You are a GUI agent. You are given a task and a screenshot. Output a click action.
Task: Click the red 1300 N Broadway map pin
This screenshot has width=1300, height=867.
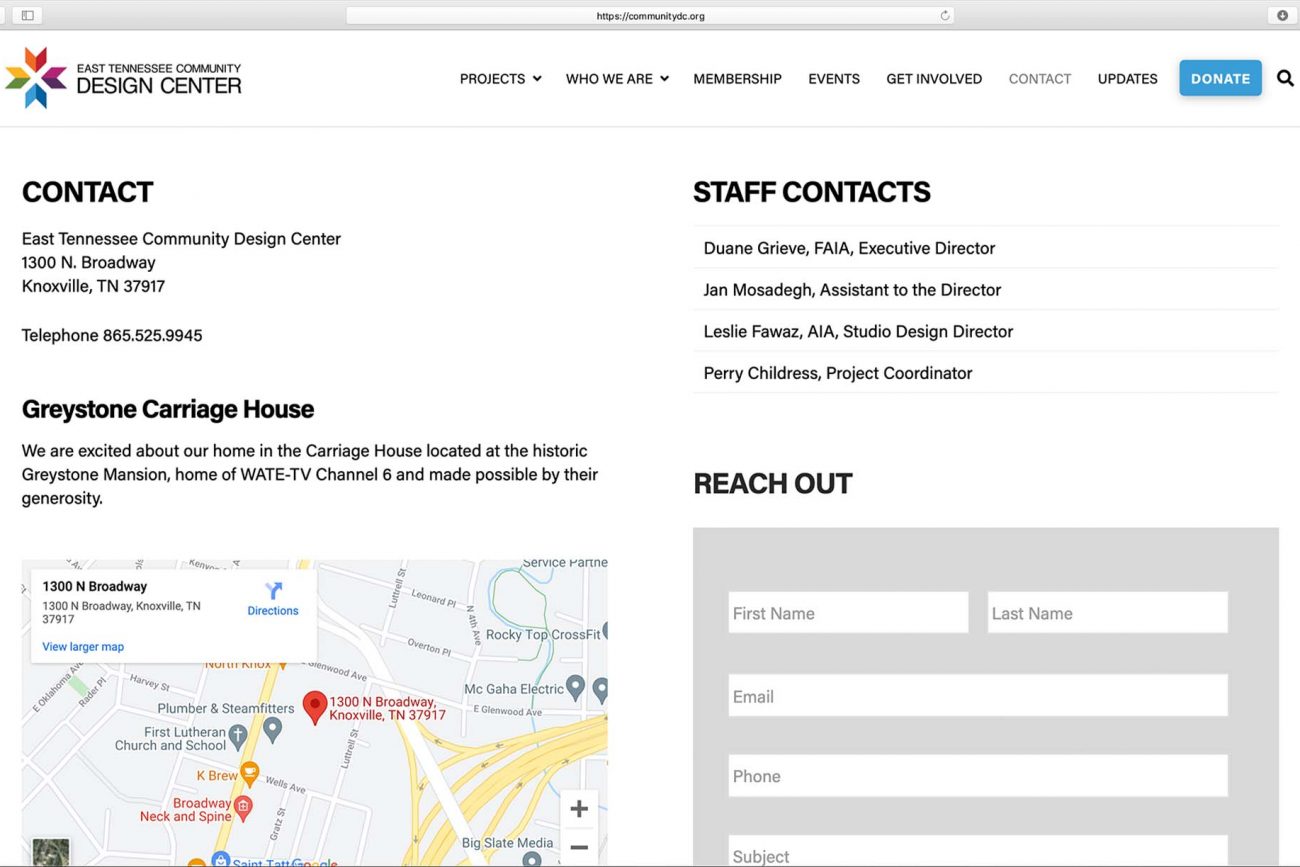pyautogui.click(x=315, y=707)
